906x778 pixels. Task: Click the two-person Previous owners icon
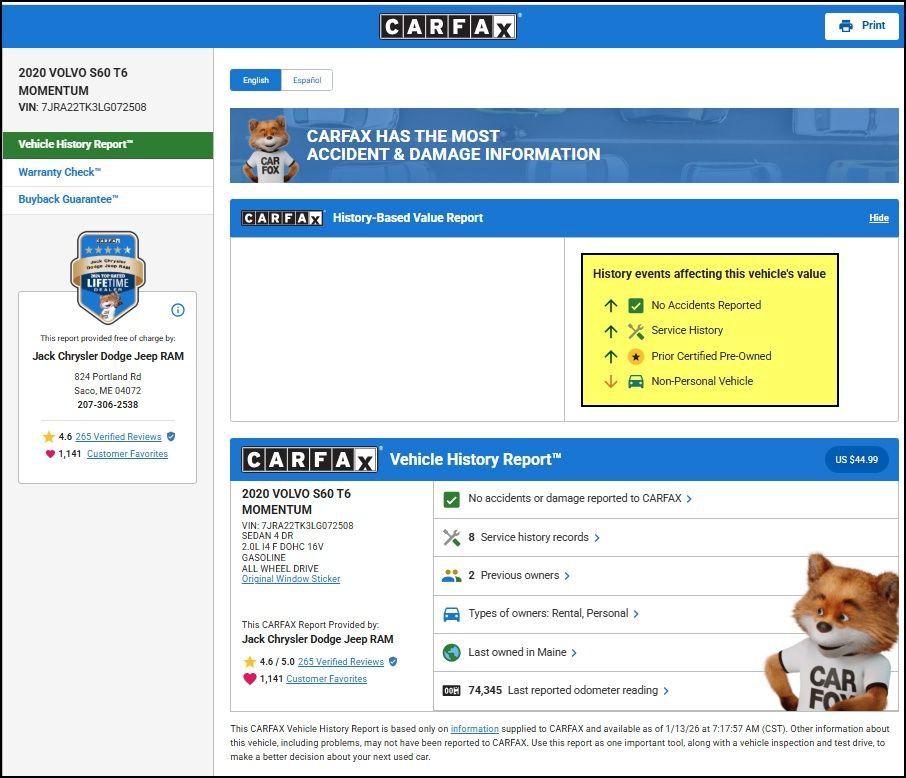[x=451, y=576]
